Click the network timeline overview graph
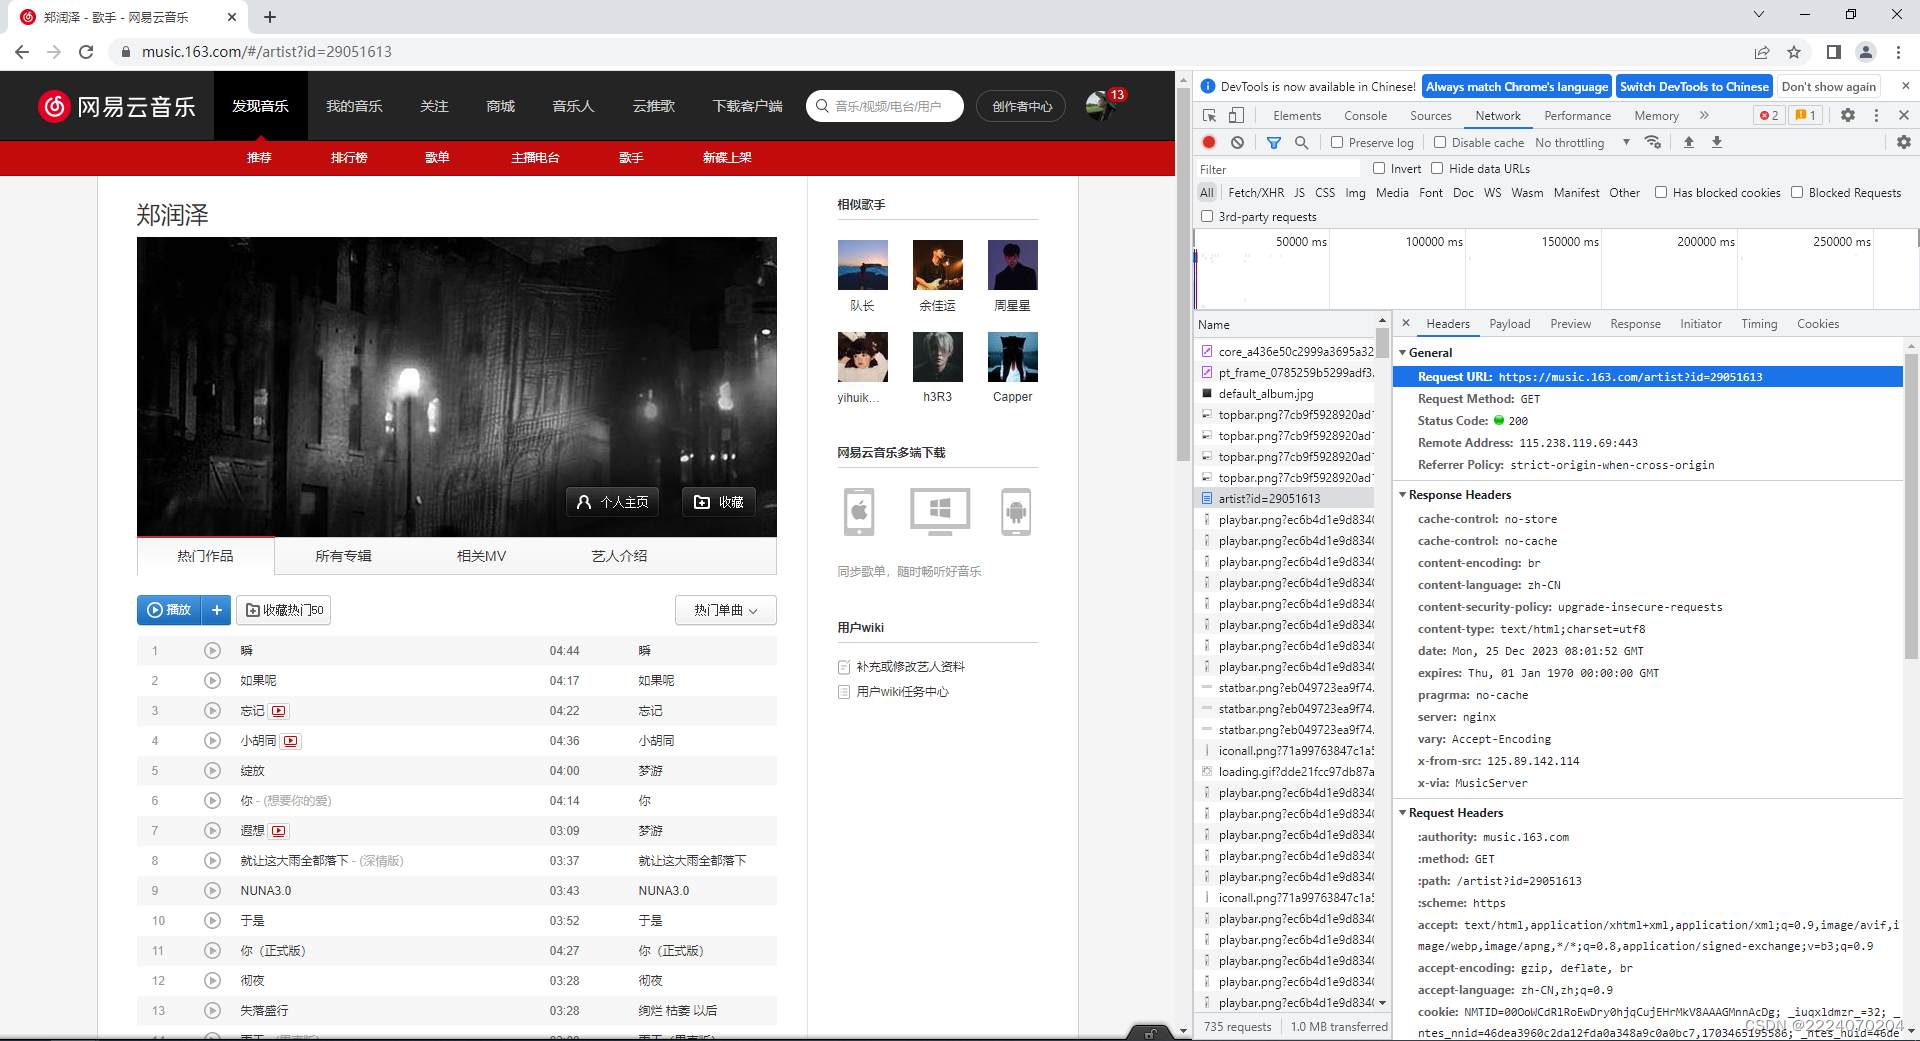The height and width of the screenshot is (1041, 1920). (x=1556, y=268)
